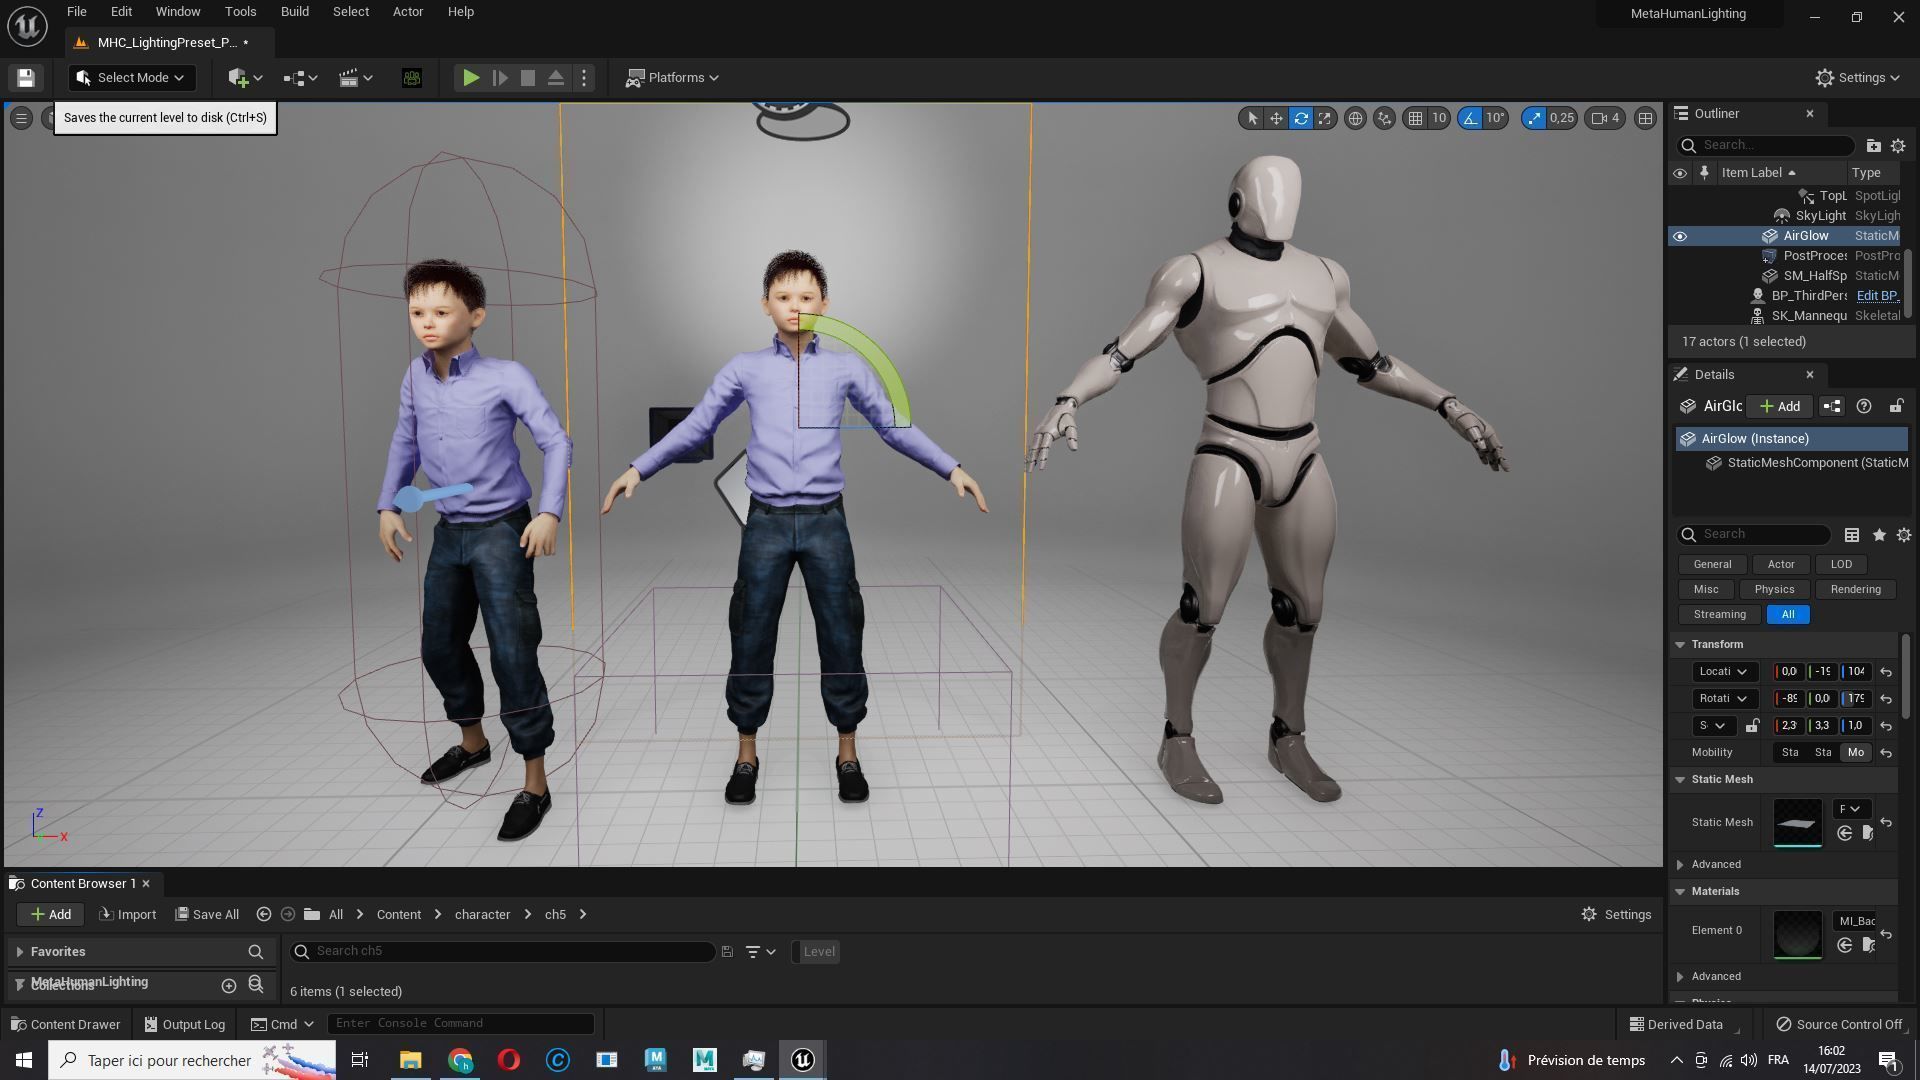Toggle Details property matrix table icon

click(x=1852, y=535)
